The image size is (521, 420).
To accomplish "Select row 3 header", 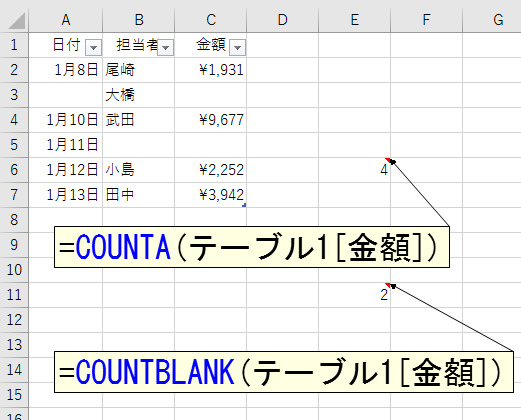I will coord(14,95).
